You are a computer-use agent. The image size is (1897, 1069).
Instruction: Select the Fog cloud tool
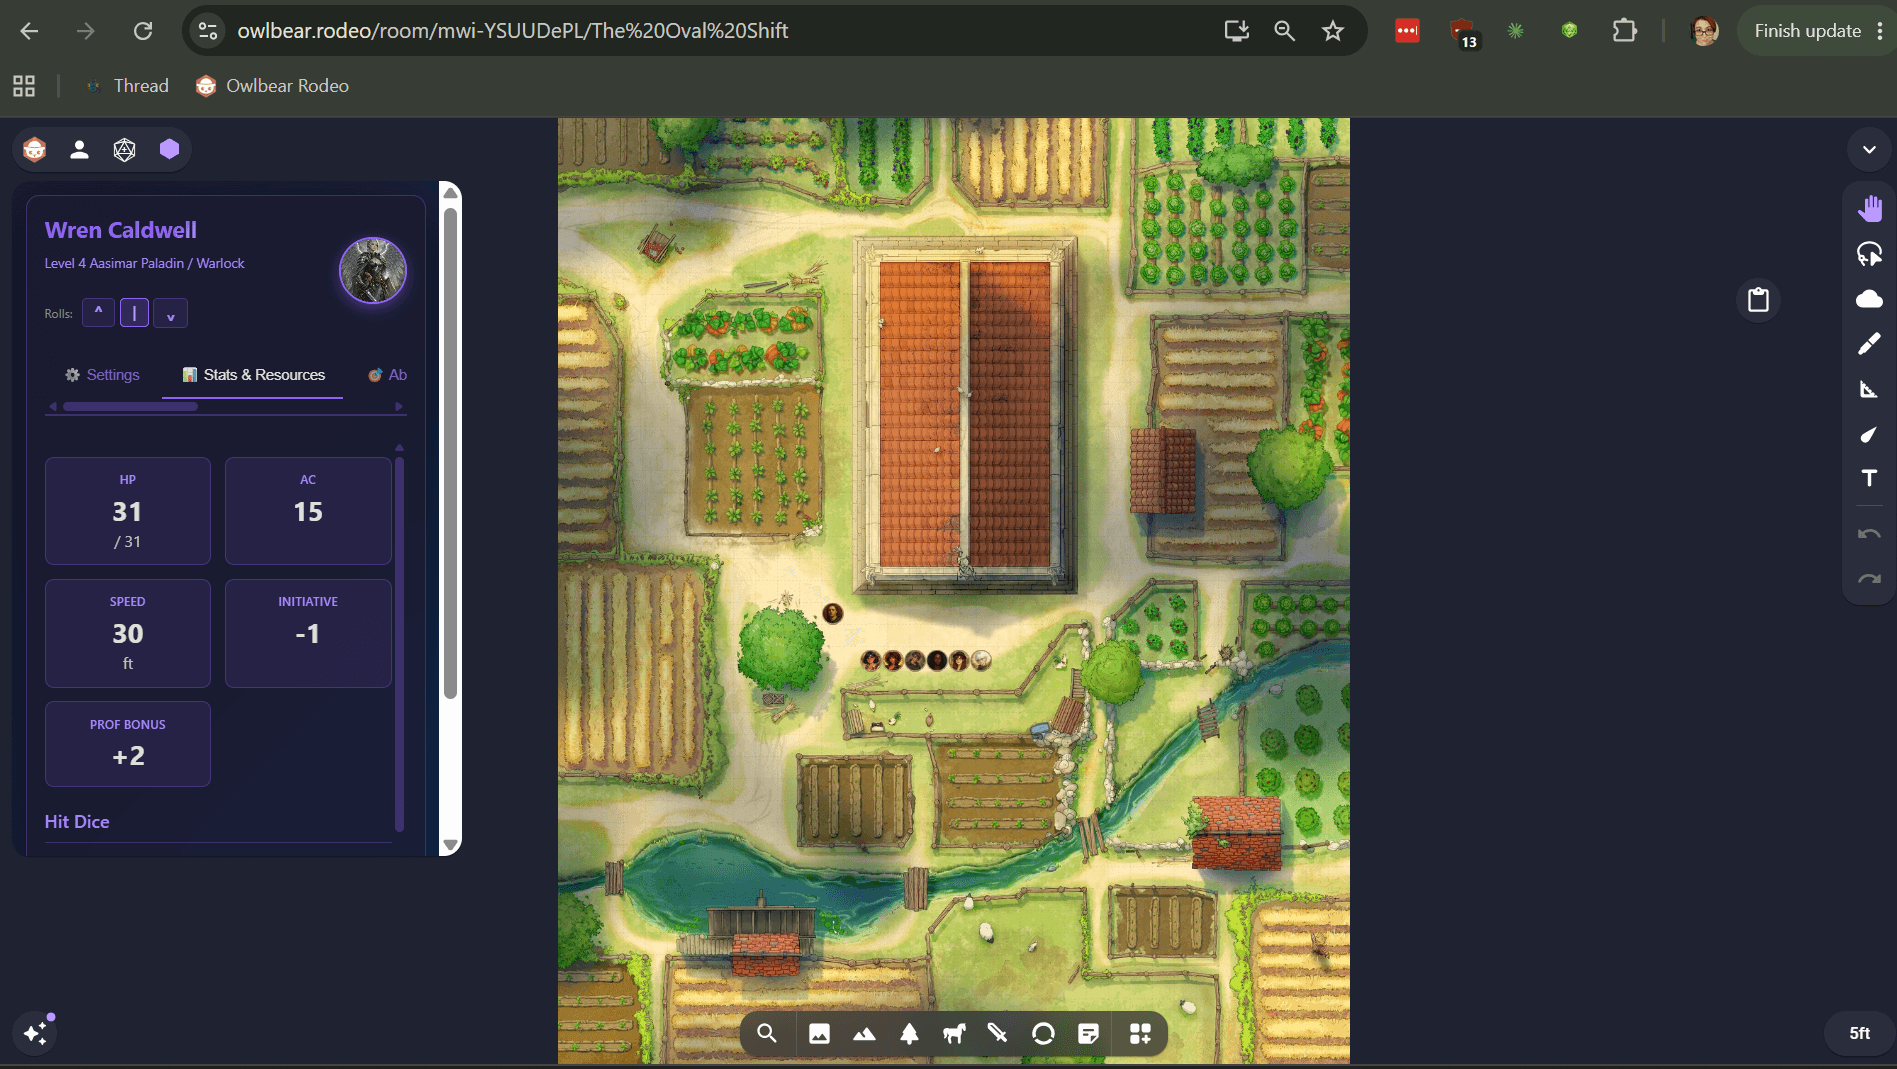[x=1869, y=299]
